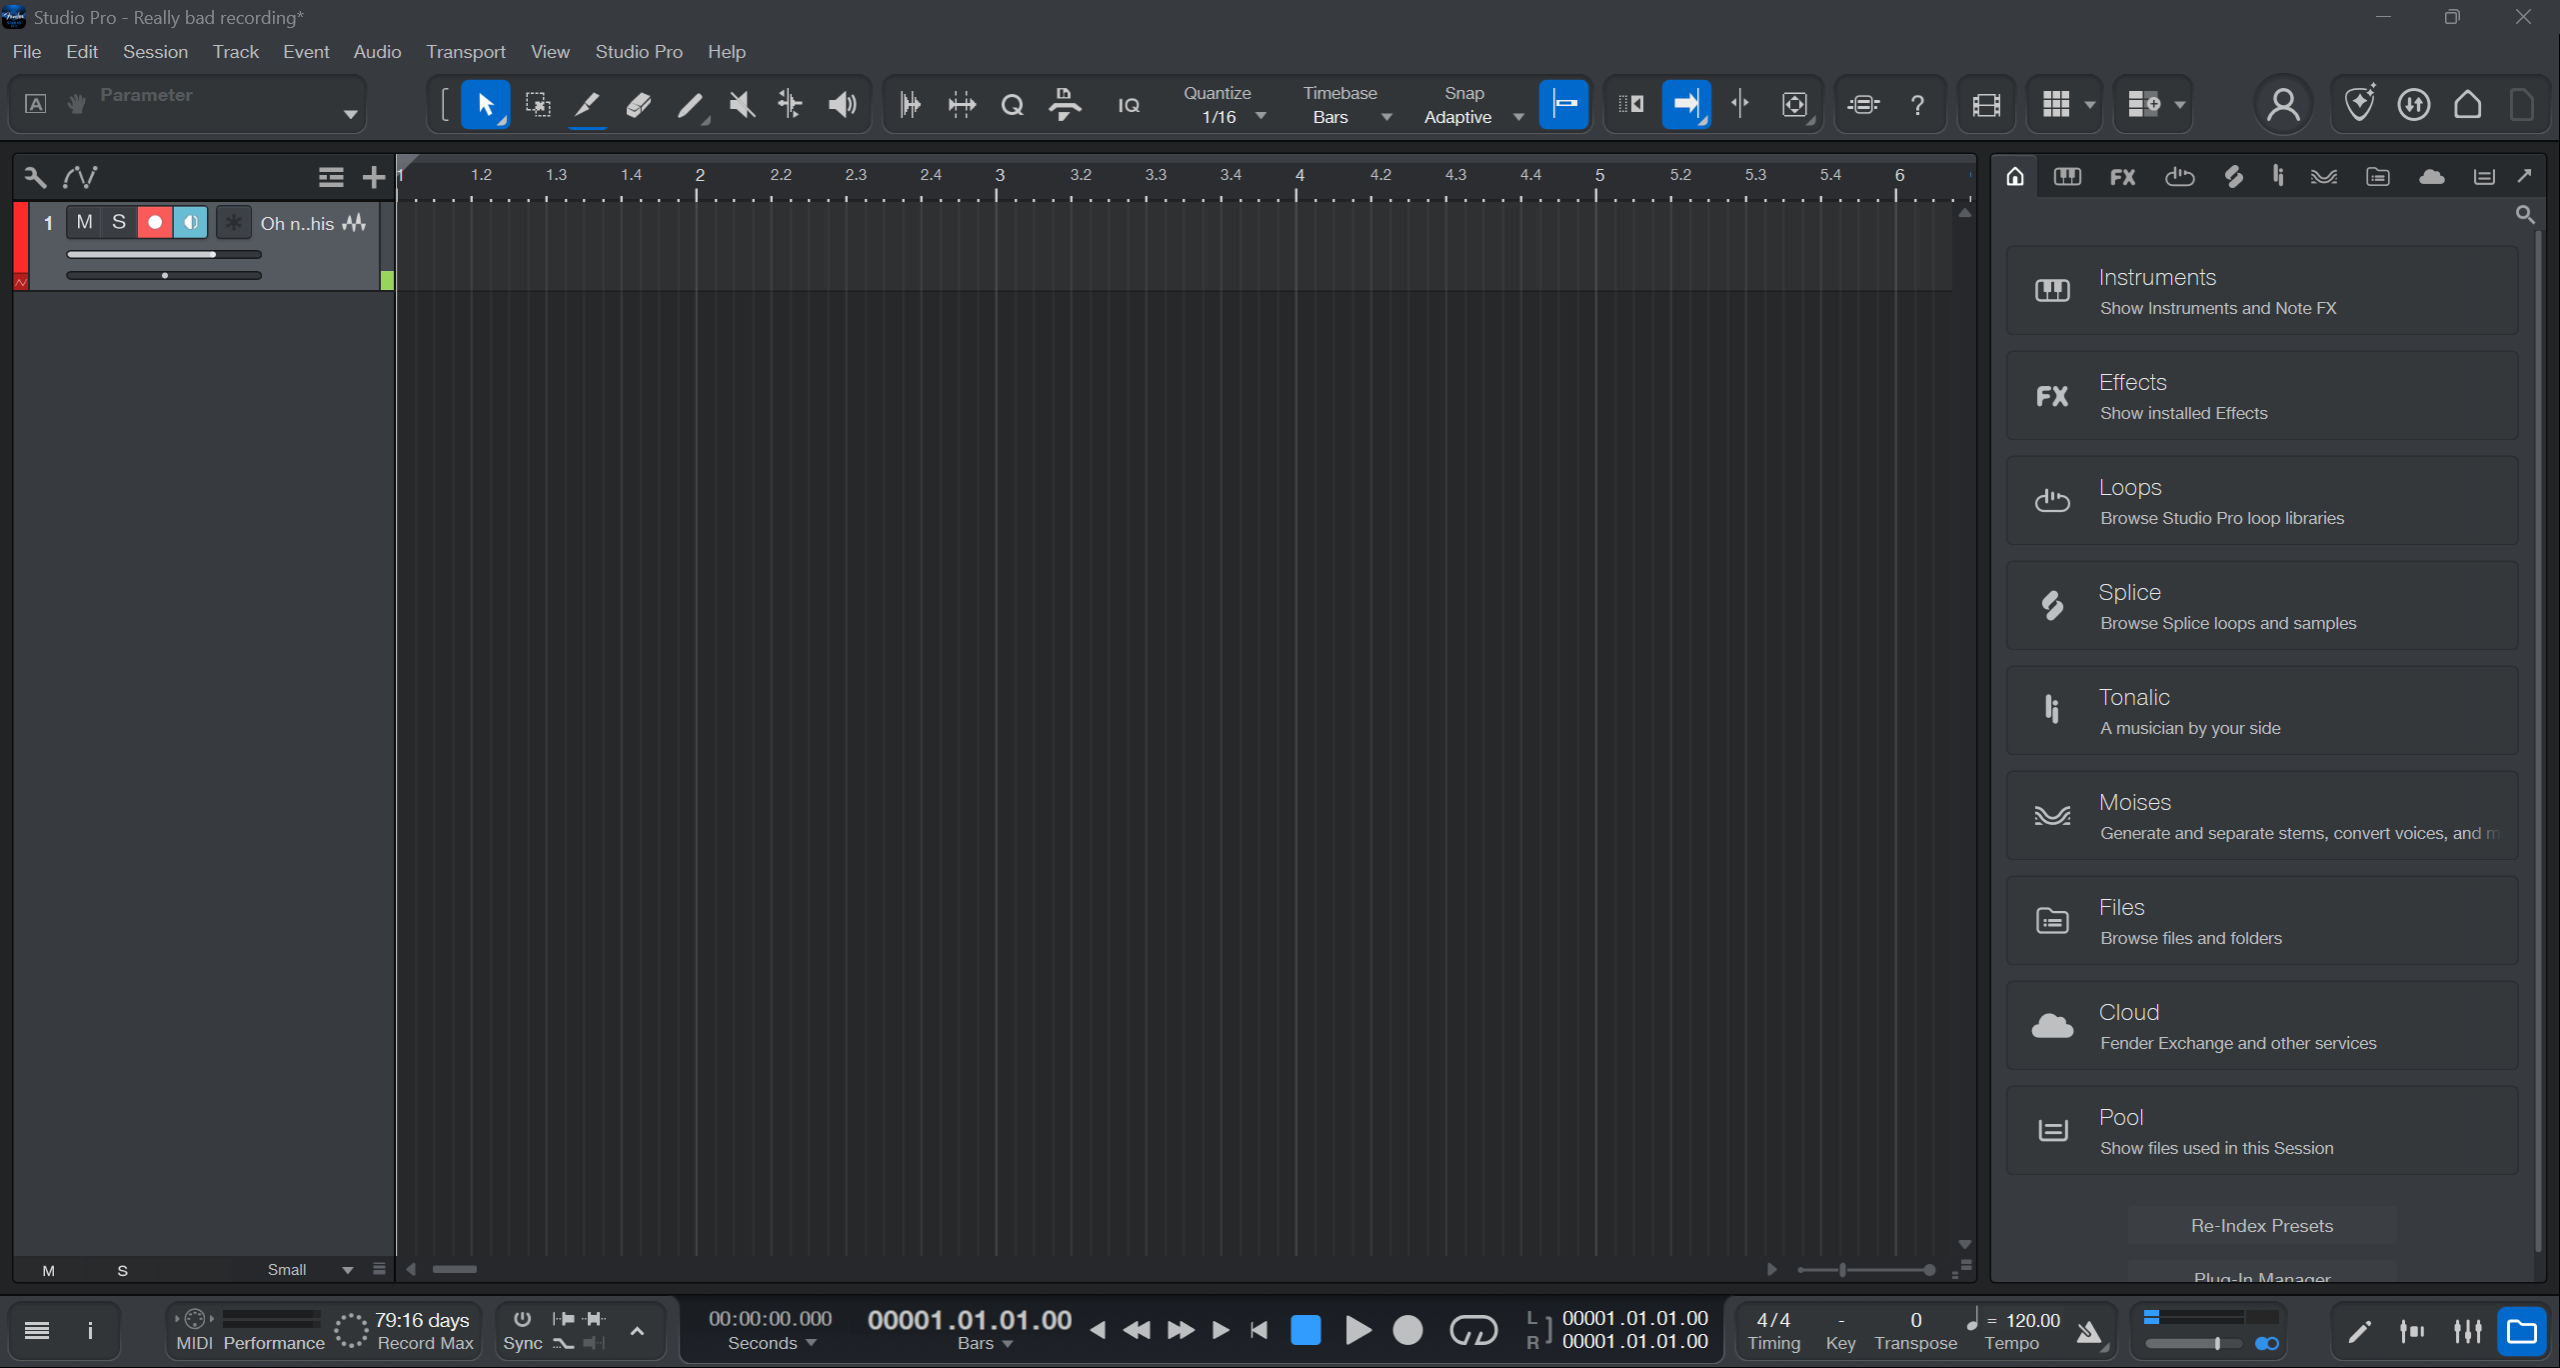2560x1368 pixels.
Task: Toggle Autoscroll blue arrow button
Action: tap(1686, 104)
